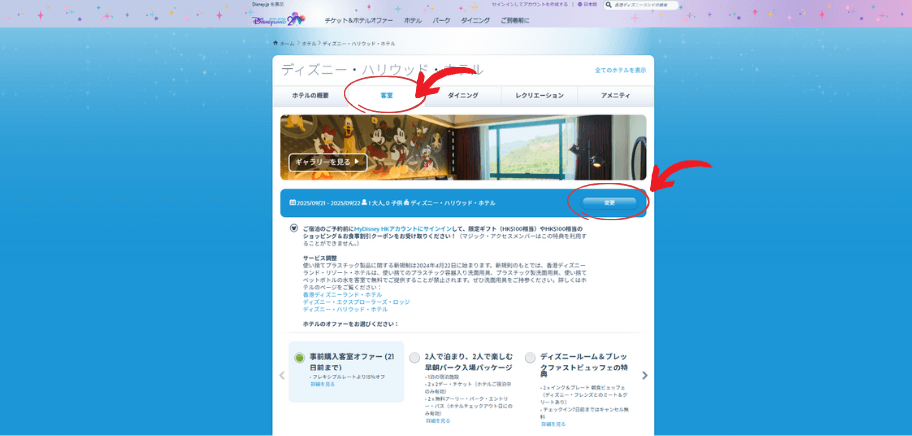Screen dimensions: 912x436
Task: Click the search magnifier icon
Action: 609,5
